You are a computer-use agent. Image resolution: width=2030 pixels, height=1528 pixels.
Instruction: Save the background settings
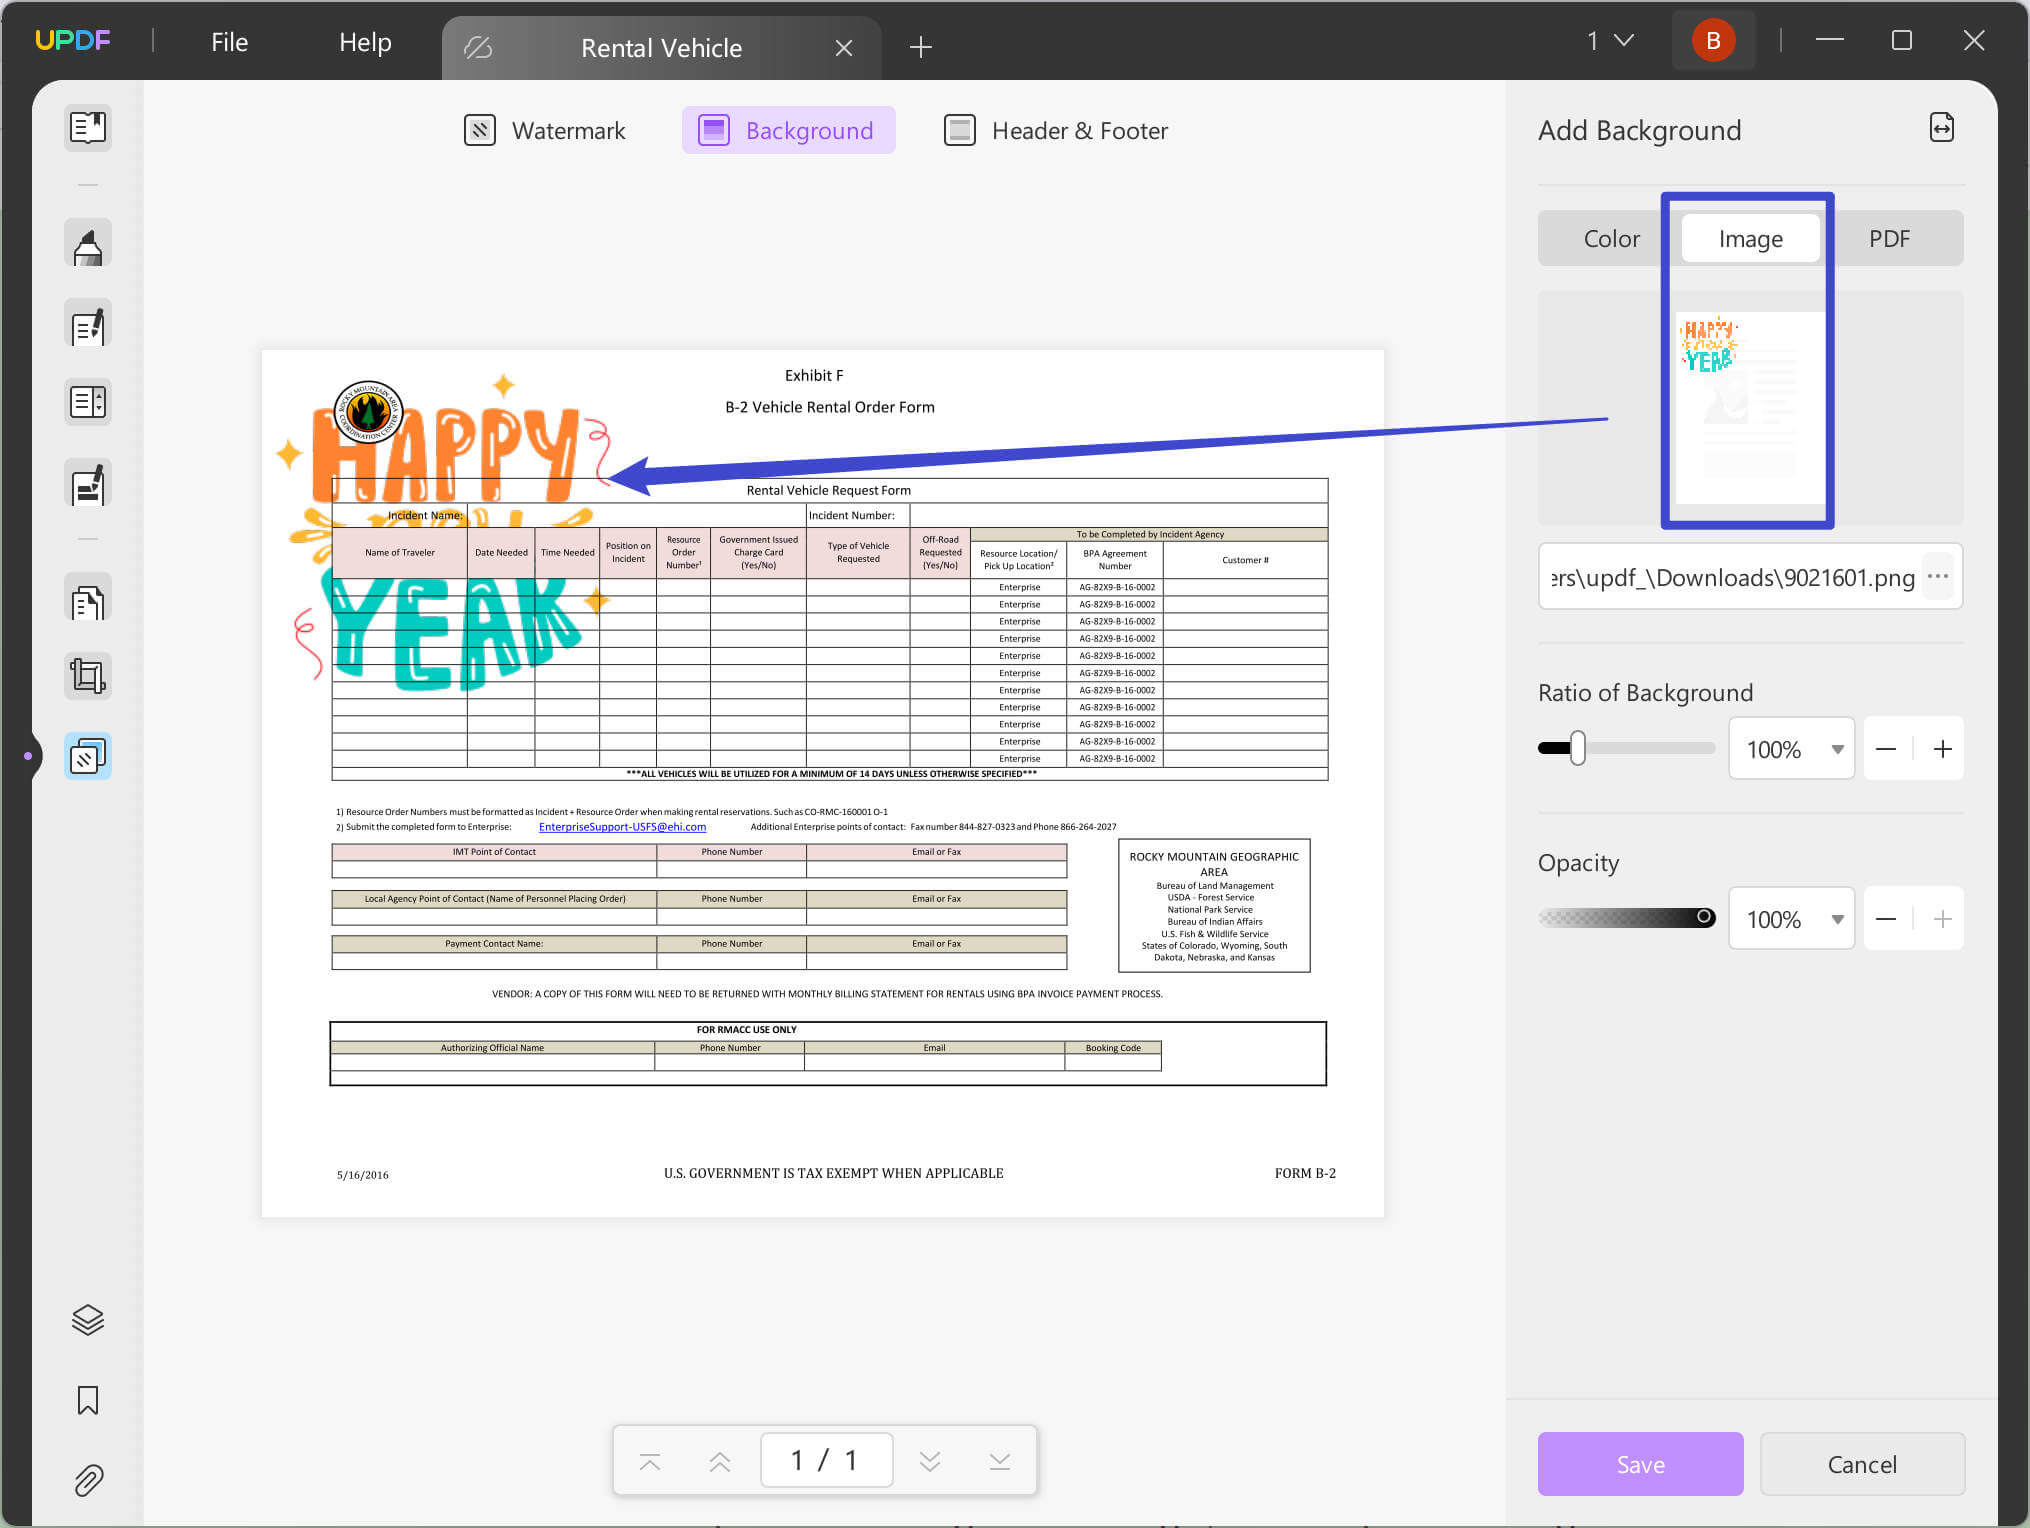tap(1640, 1464)
